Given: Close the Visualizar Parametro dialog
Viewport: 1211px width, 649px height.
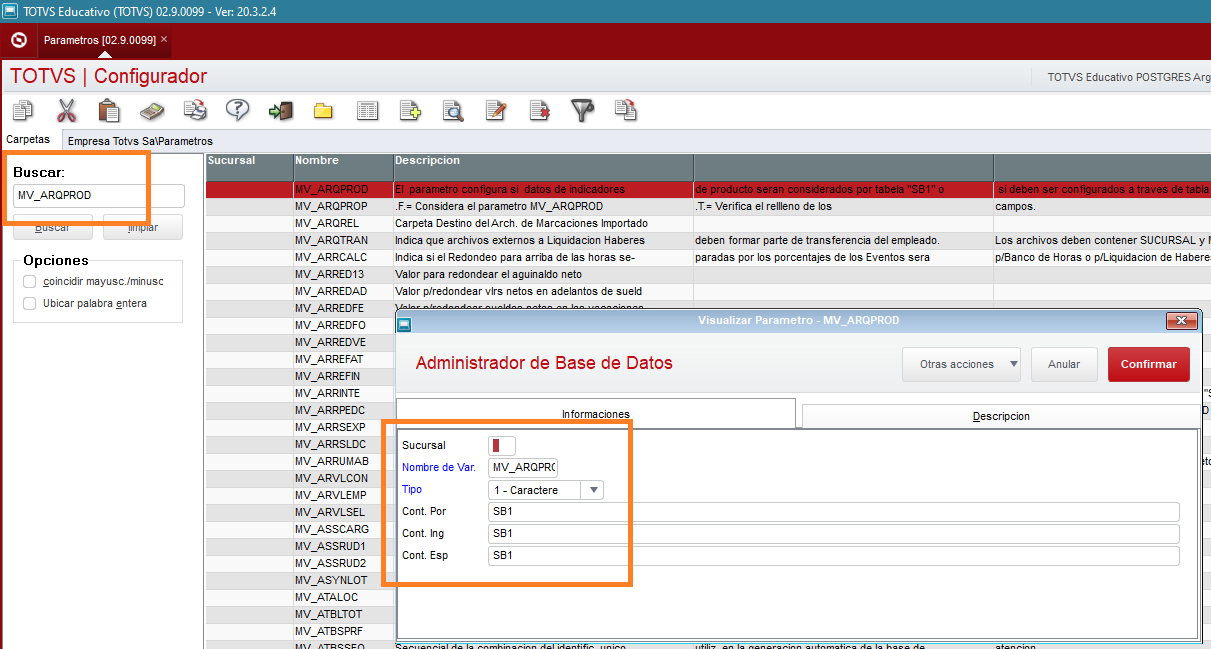Looking at the screenshot, I should (1183, 320).
